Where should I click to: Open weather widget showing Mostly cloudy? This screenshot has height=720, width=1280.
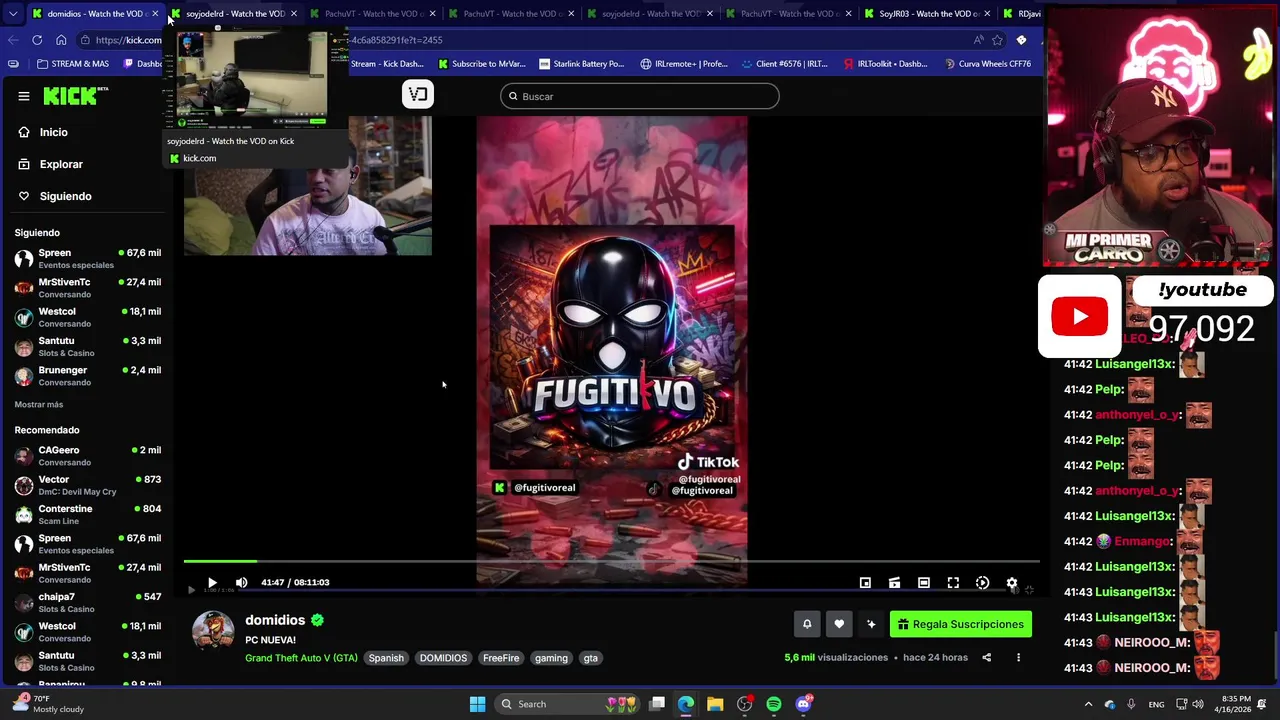coord(48,704)
